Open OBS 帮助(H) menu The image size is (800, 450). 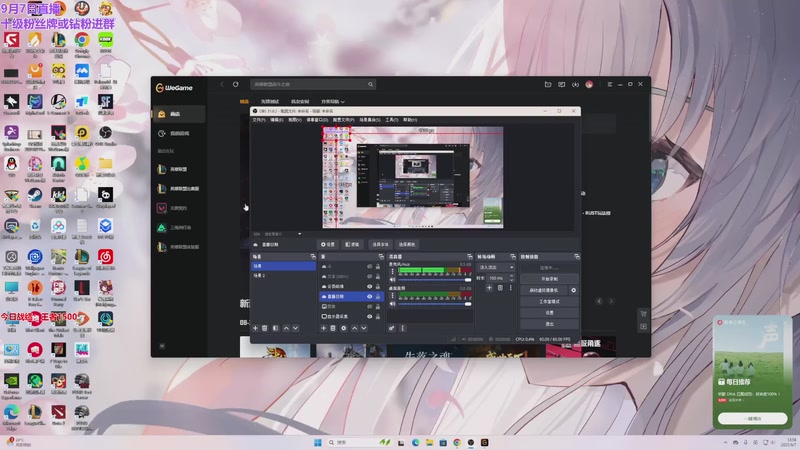(x=410, y=120)
